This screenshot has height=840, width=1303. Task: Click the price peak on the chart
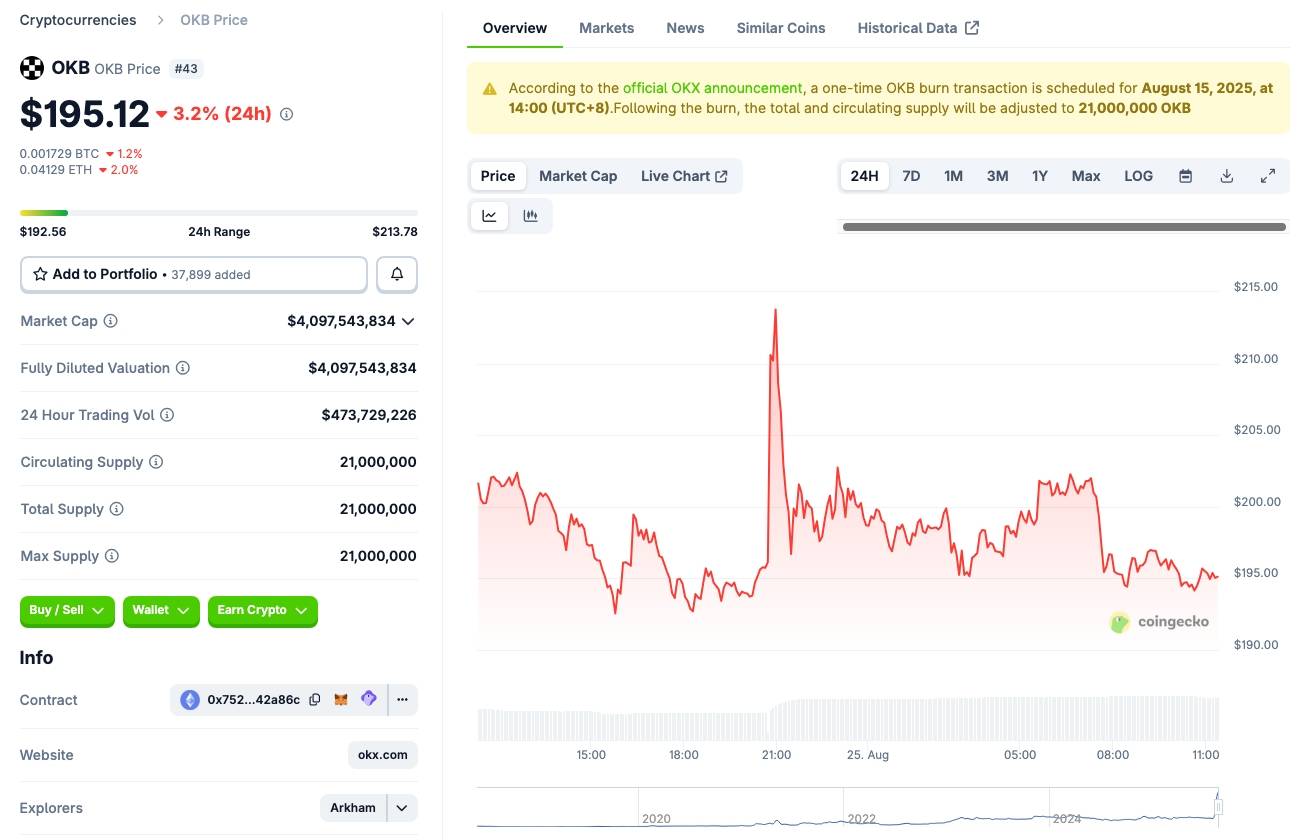coord(775,309)
